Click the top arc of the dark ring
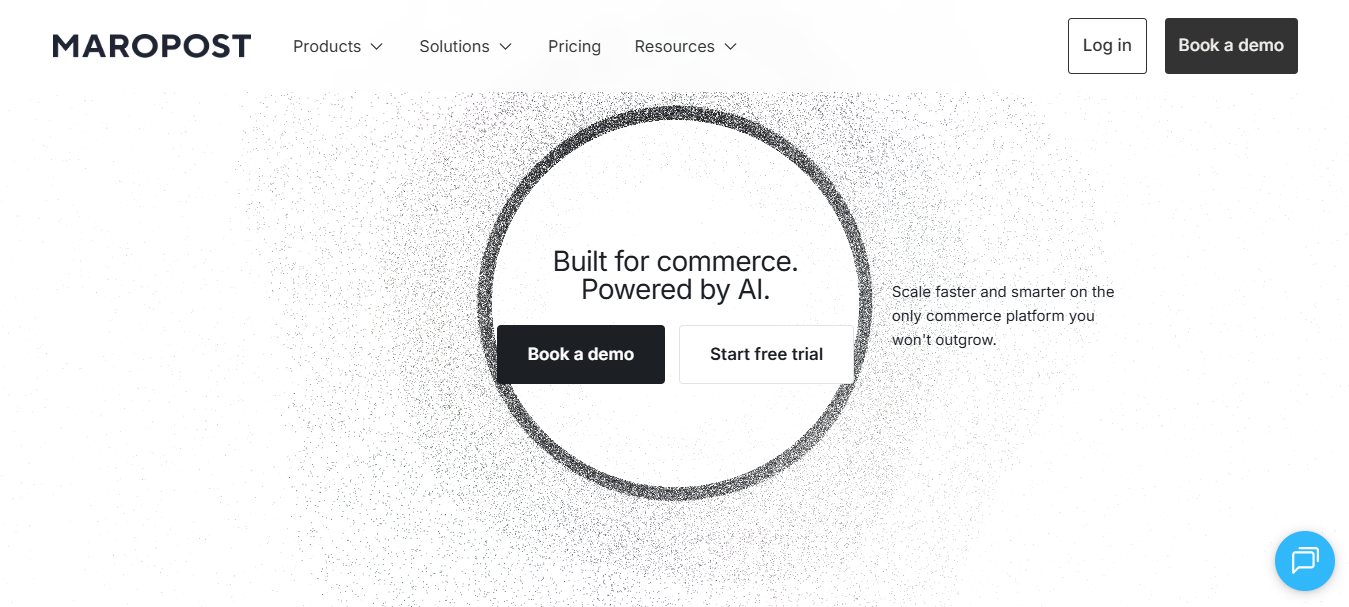Screen dimensions: 1349x607 pos(675,113)
